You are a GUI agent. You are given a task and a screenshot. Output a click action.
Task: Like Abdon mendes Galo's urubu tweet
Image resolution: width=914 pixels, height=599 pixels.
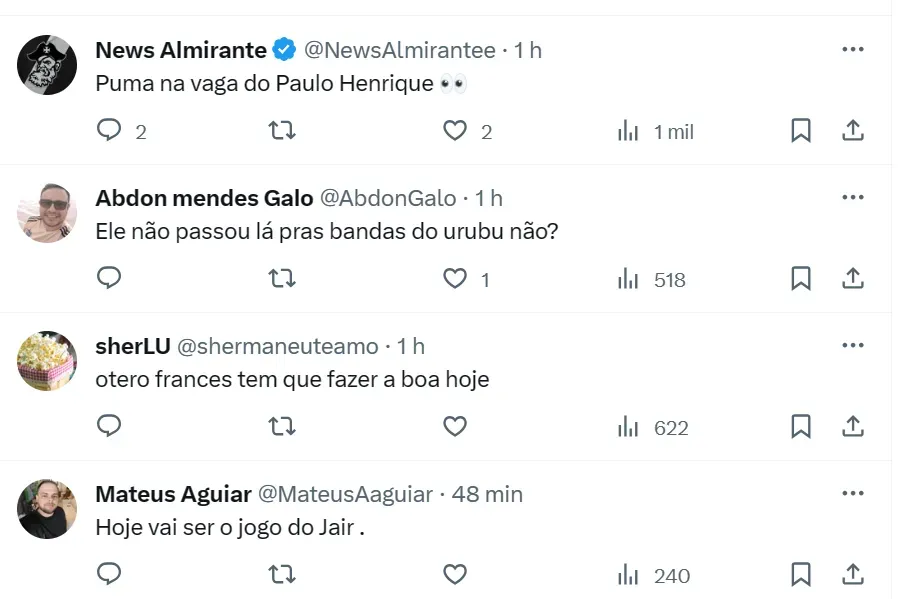tap(455, 279)
